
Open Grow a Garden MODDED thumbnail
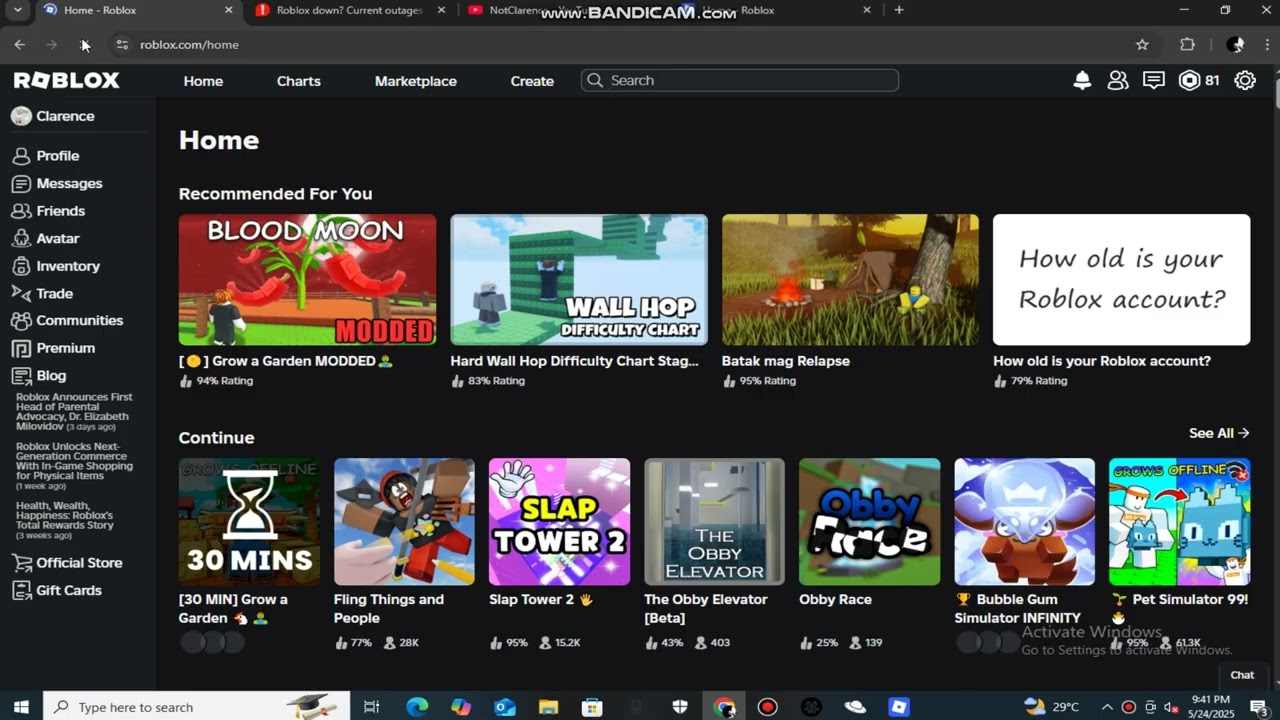click(307, 280)
